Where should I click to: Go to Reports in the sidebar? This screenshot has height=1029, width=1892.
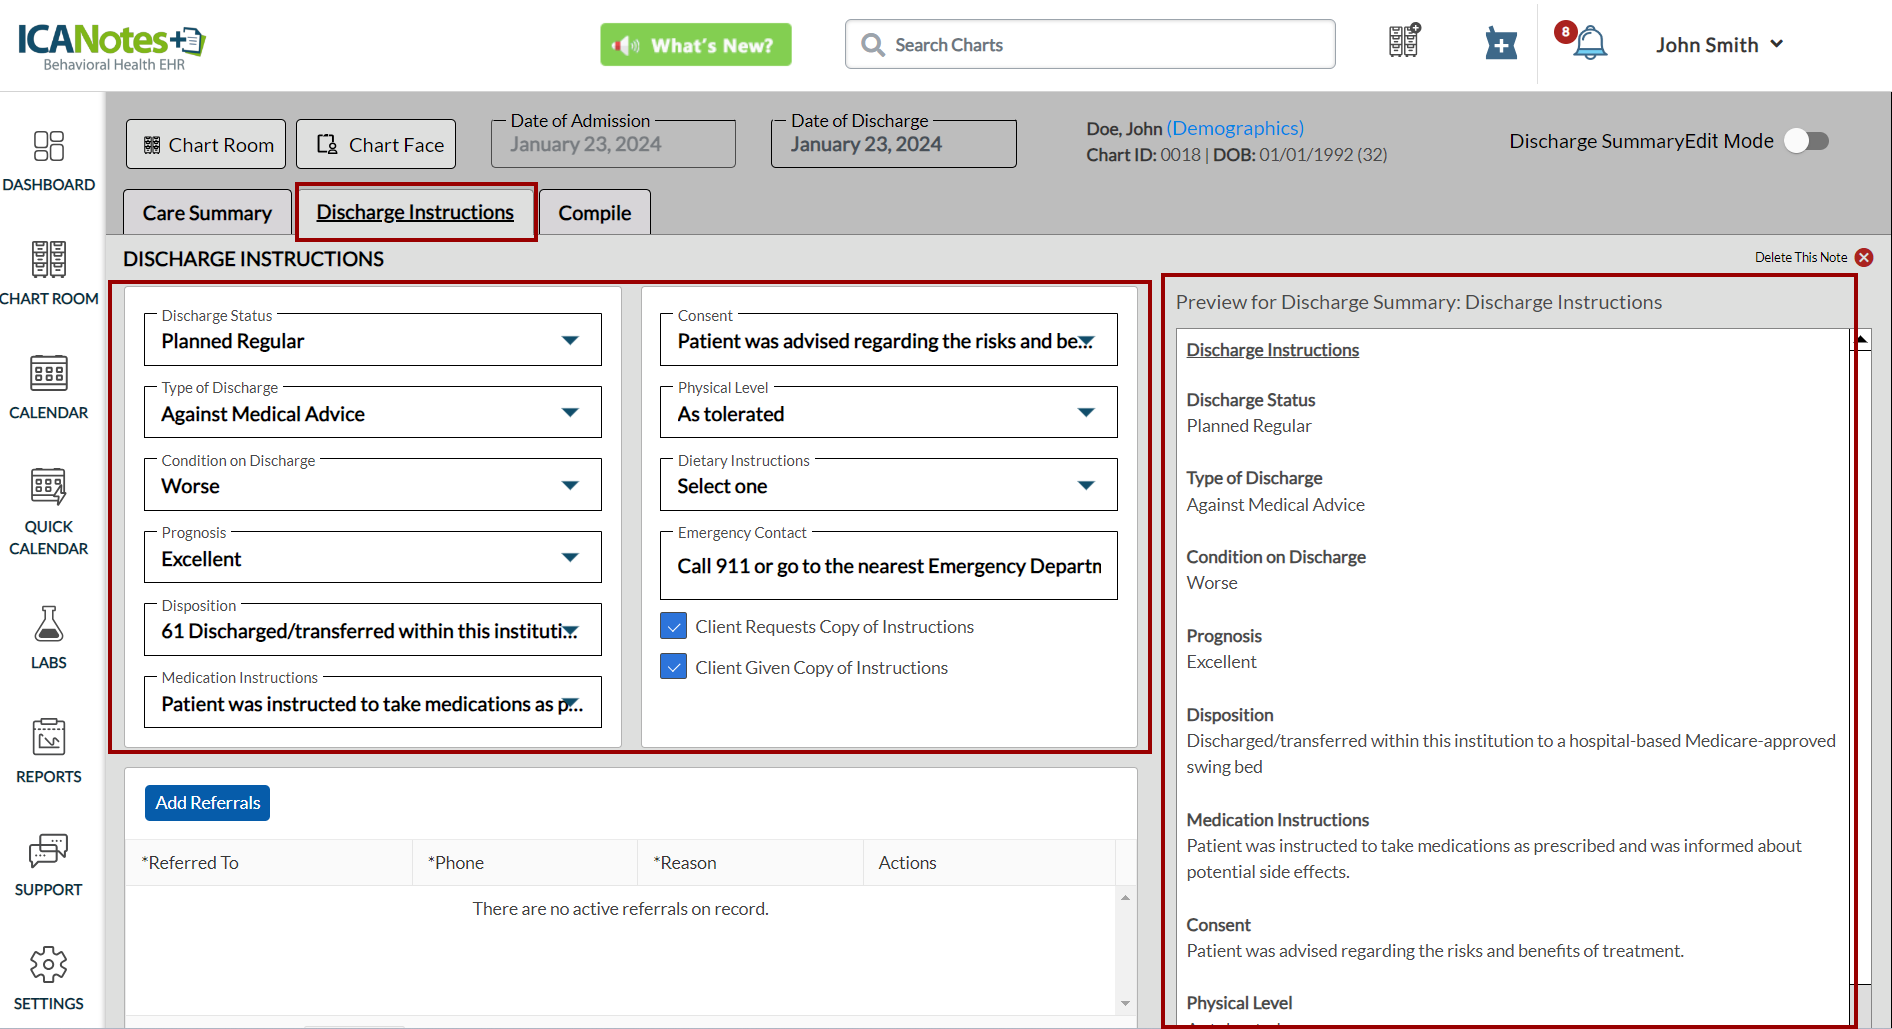(x=48, y=739)
